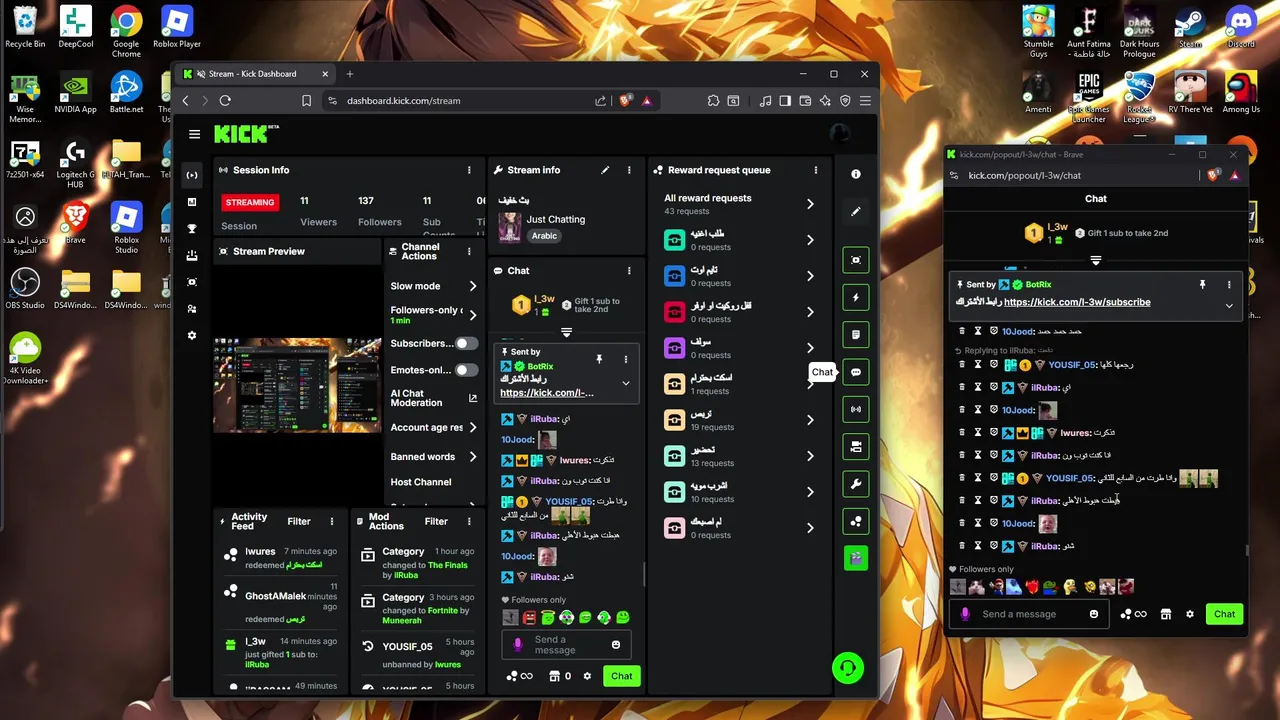This screenshot has width=1280, height=720.
Task: Click the green support headset button
Action: point(848,667)
